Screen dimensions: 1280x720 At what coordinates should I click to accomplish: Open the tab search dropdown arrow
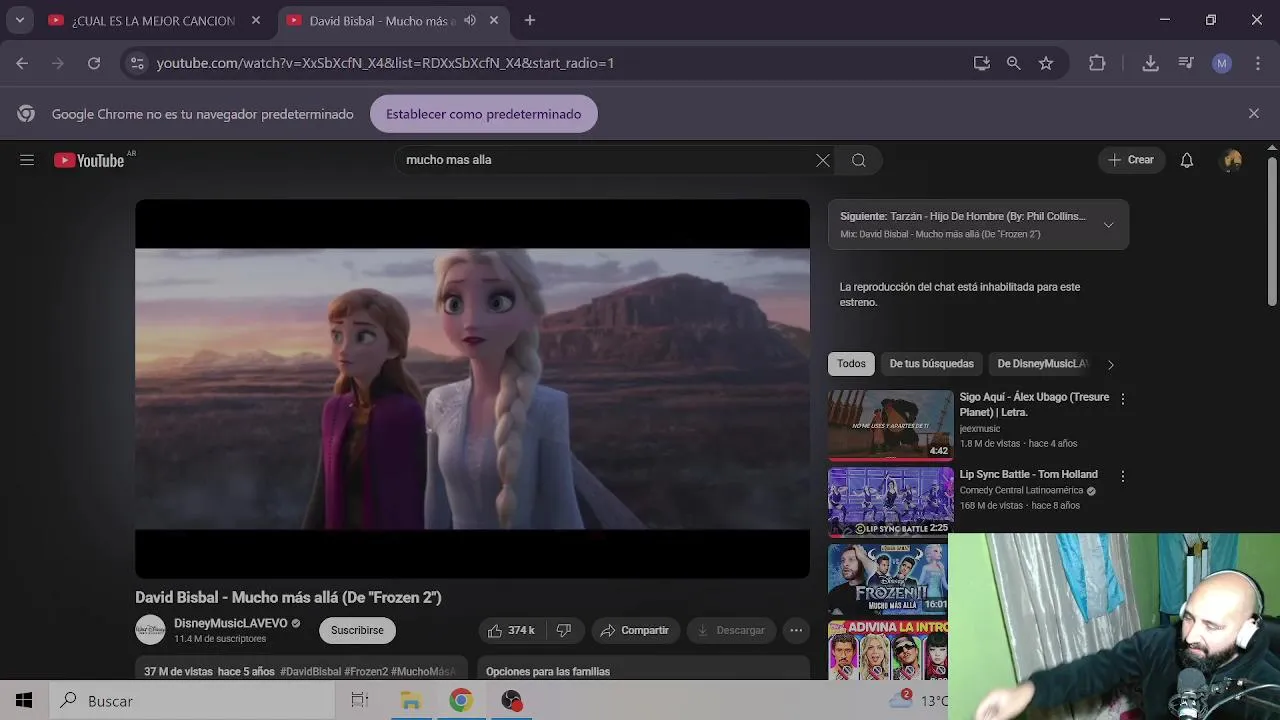[19, 20]
